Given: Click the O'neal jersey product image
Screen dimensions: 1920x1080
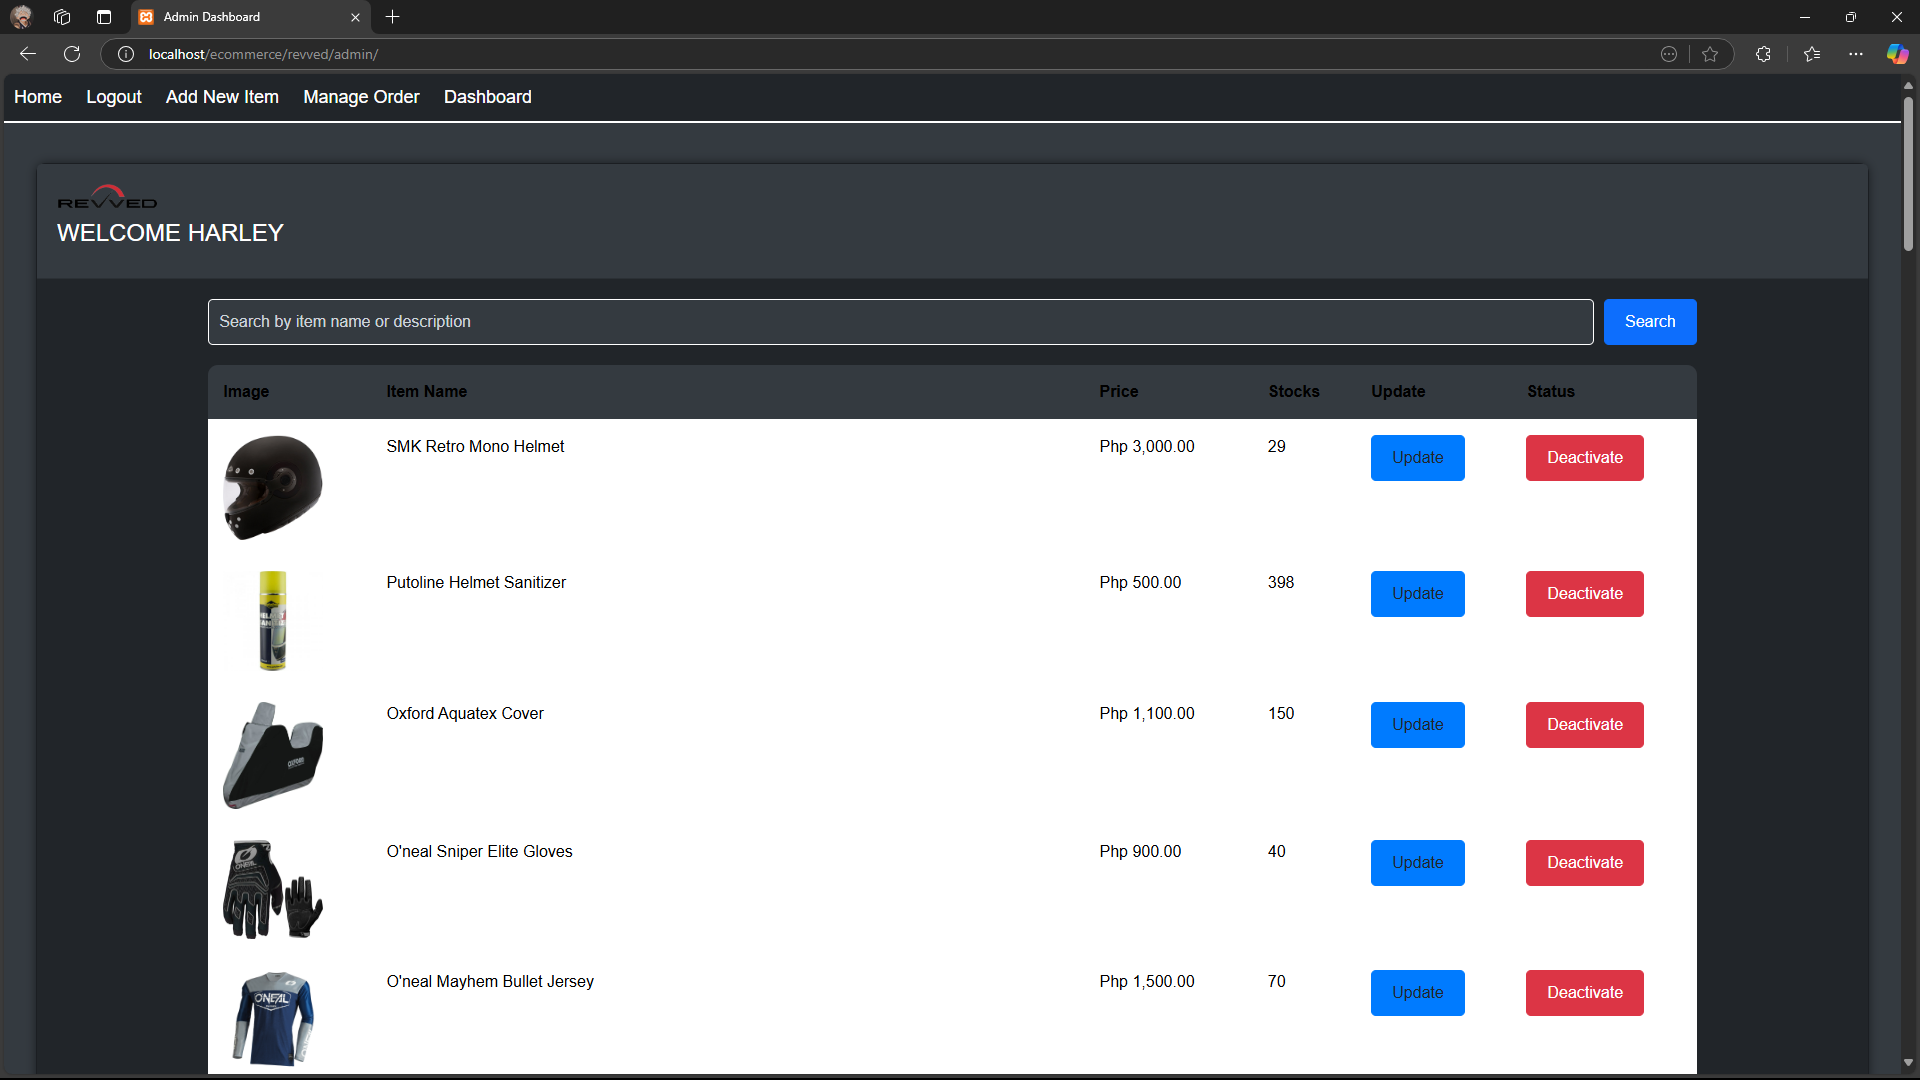Looking at the screenshot, I should pos(273,1019).
